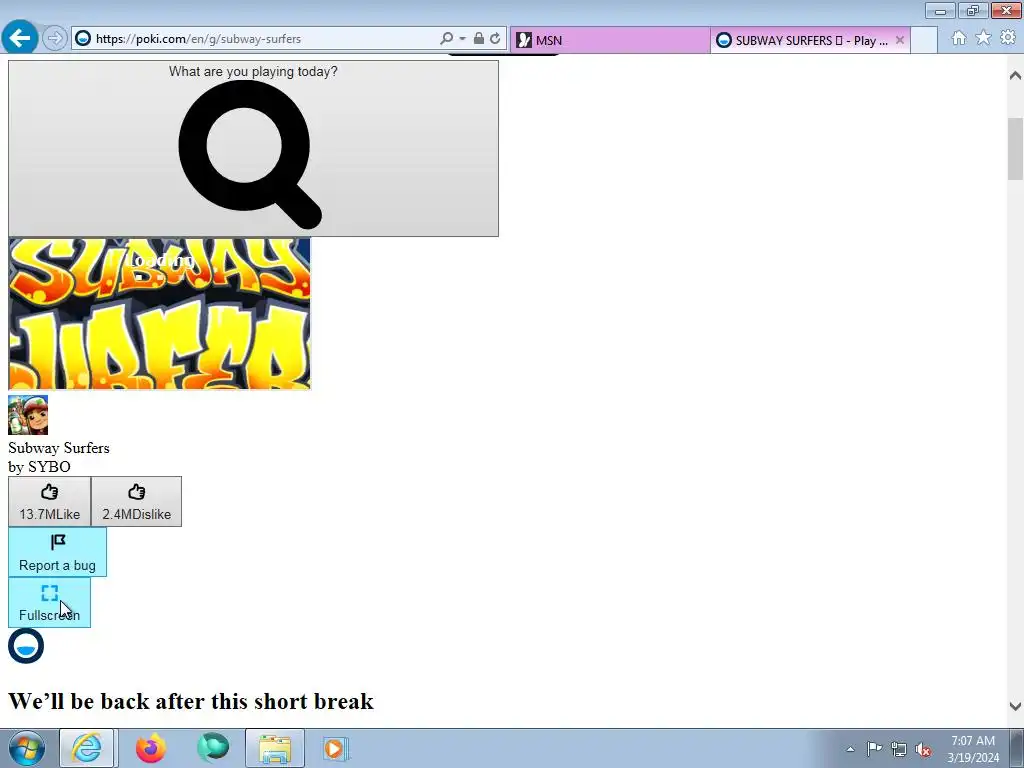Open Favorites with the star icon
Image resolution: width=1024 pixels, height=768 pixels.
(983, 38)
